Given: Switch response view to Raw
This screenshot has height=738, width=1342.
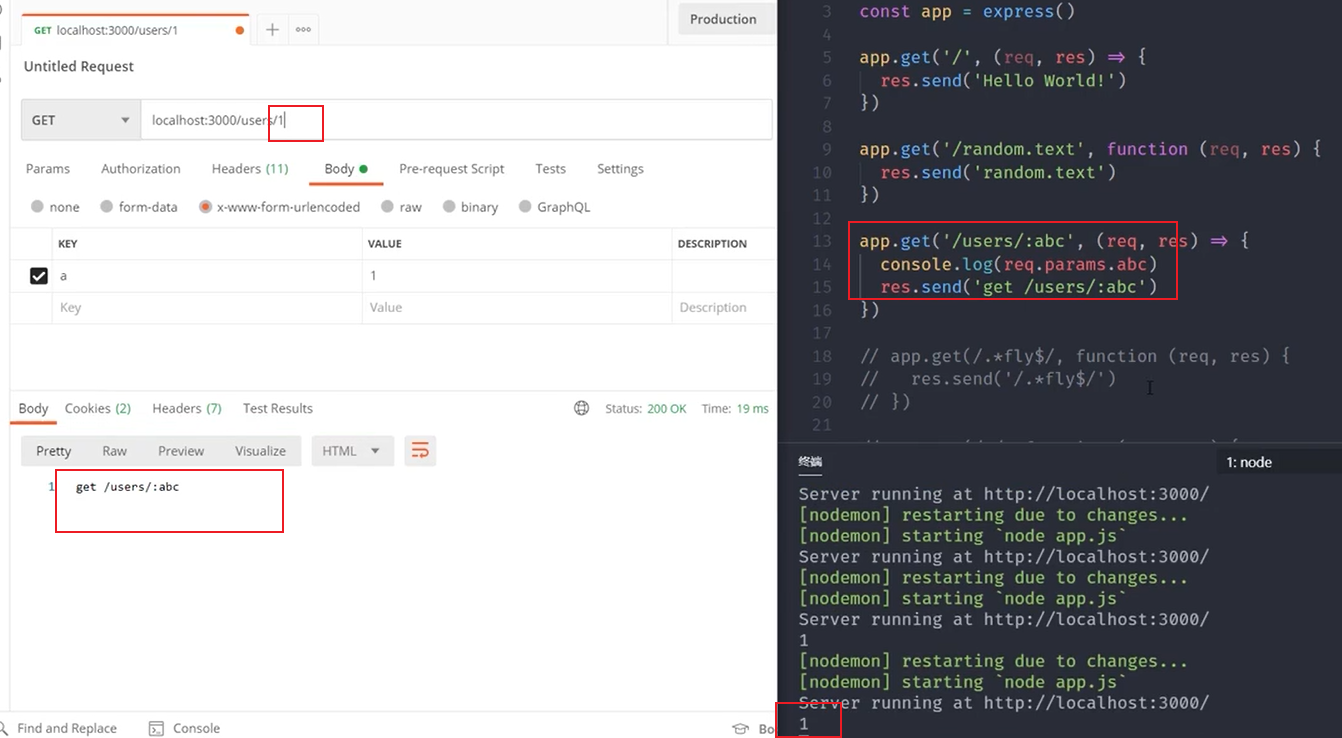Looking at the screenshot, I should click(x=115, y=451).
